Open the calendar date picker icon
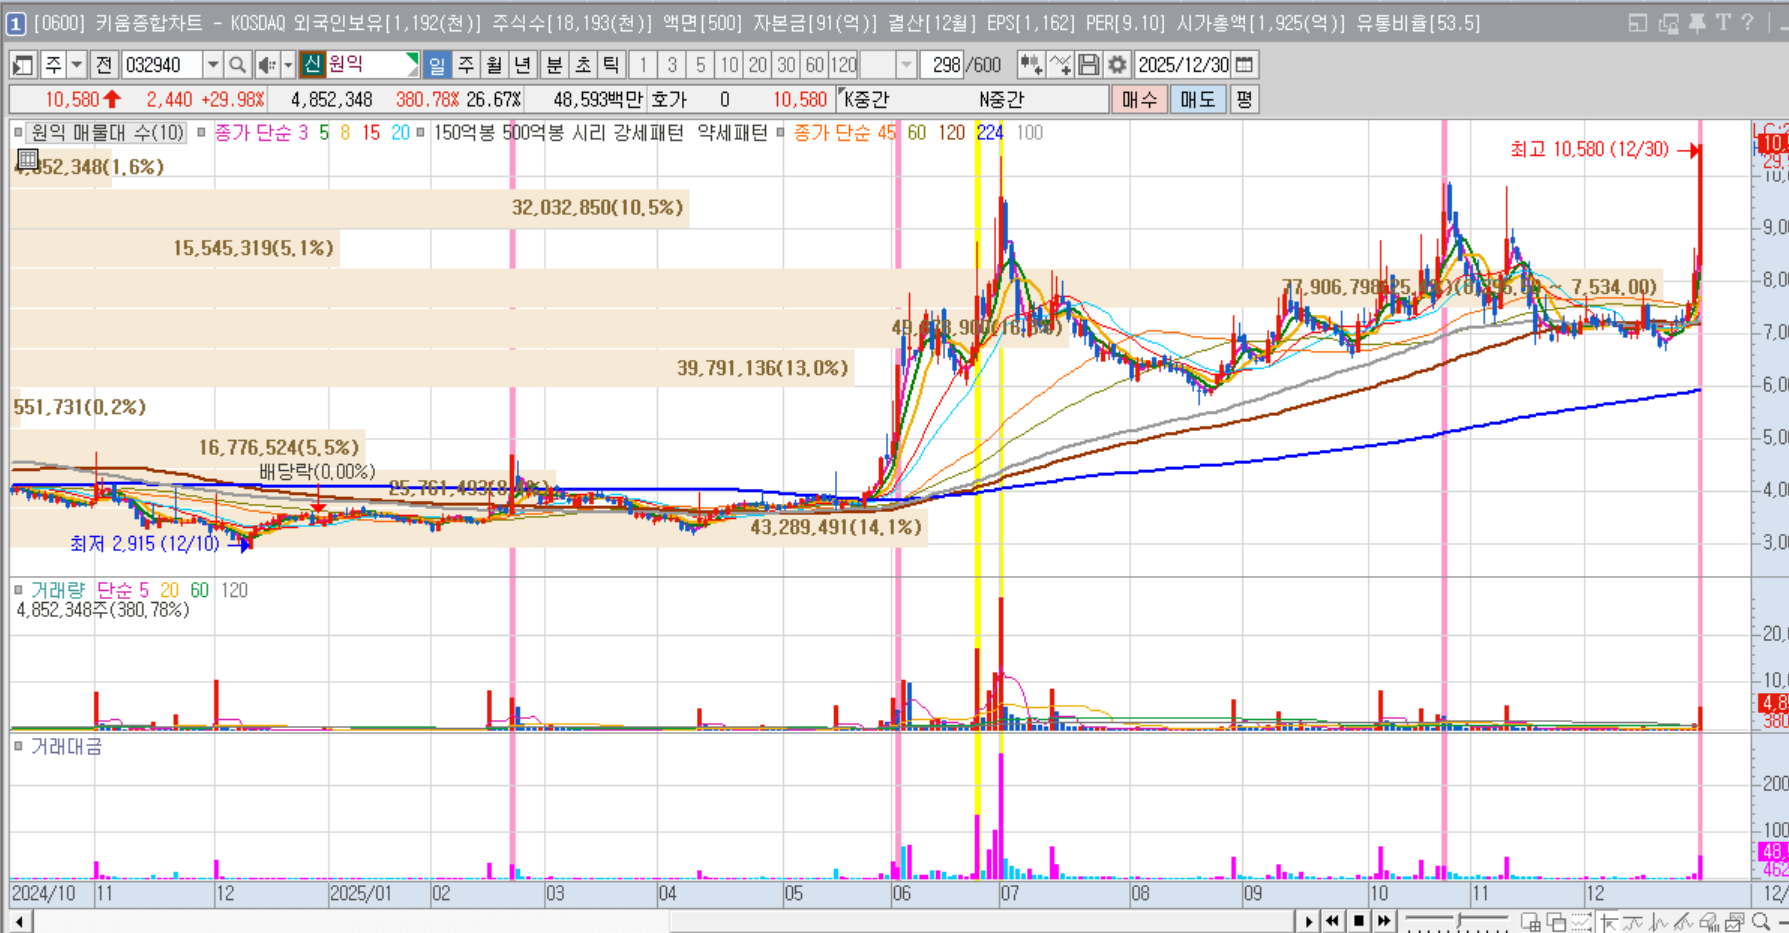Screen dimensions: 1789x933 [1245, 65]
